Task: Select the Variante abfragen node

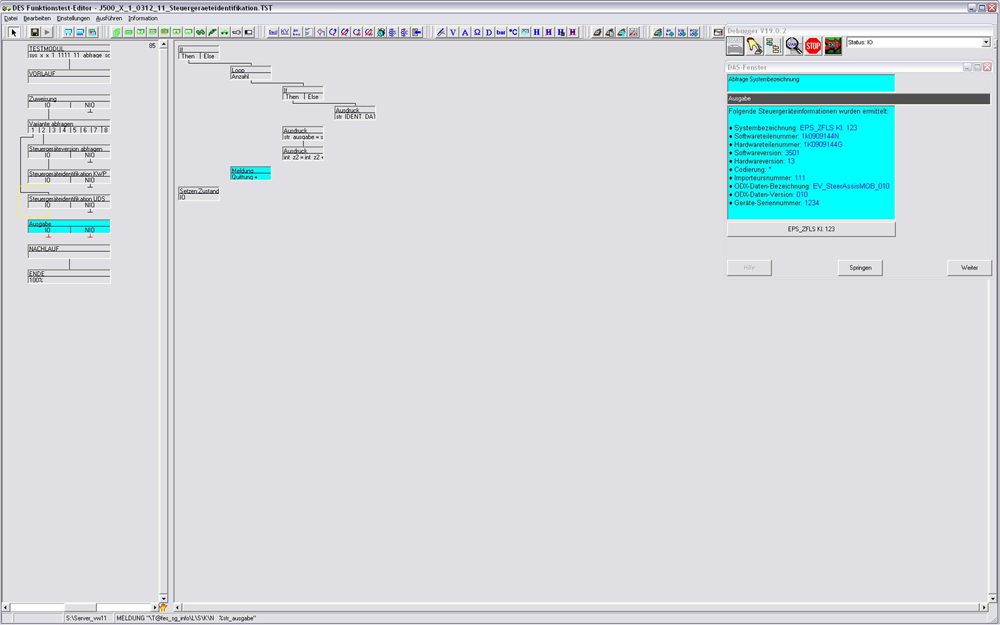Action: click(x=69, y=127)
